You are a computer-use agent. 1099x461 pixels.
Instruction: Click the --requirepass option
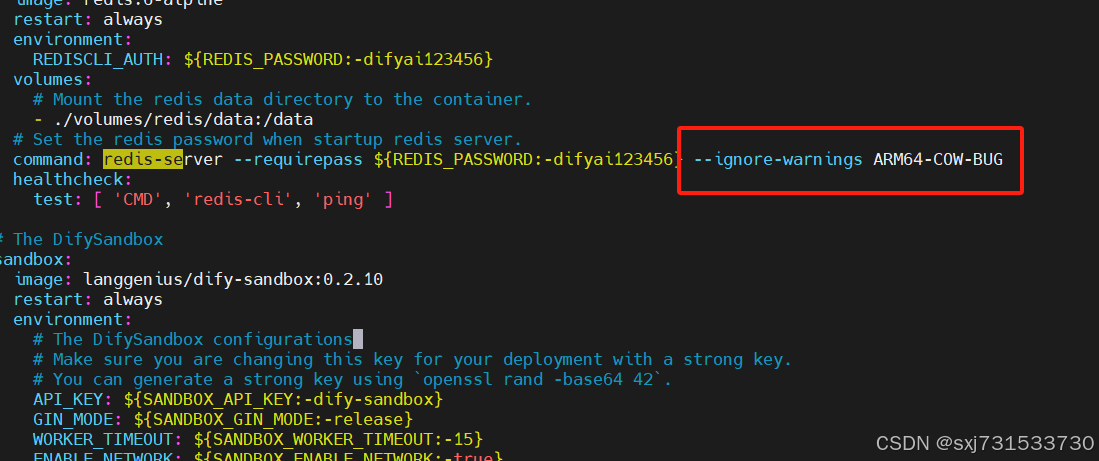pyautogui.click(x=299, y=160)
